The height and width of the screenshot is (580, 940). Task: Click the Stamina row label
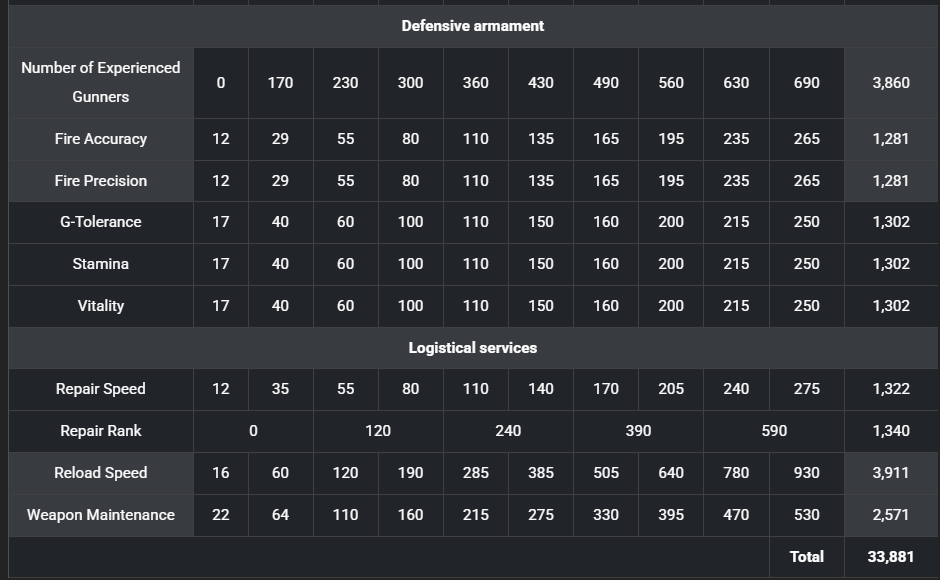[101, 264]
